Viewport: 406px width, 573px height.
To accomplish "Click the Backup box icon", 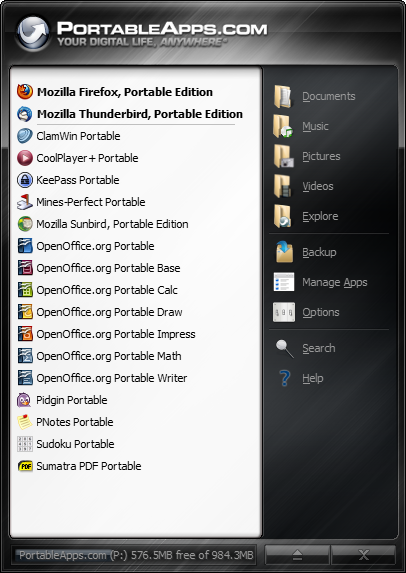I will 284,252.
